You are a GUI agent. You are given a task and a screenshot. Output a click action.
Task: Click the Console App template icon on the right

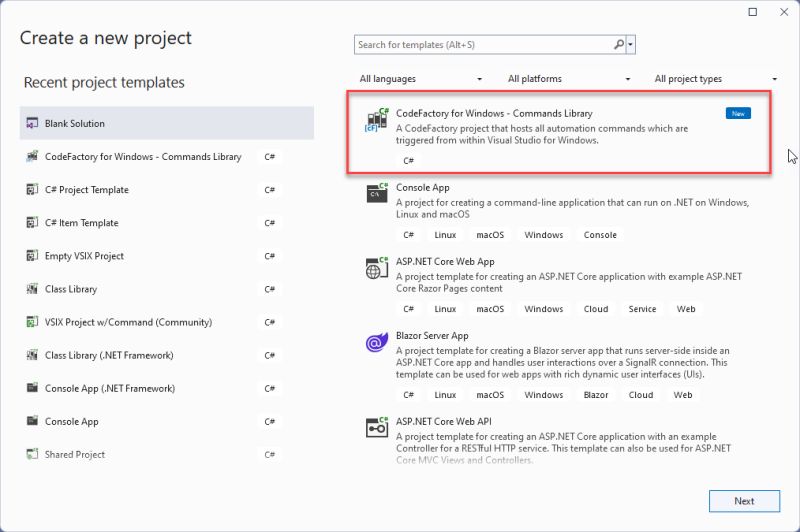[x=378, y=193]
